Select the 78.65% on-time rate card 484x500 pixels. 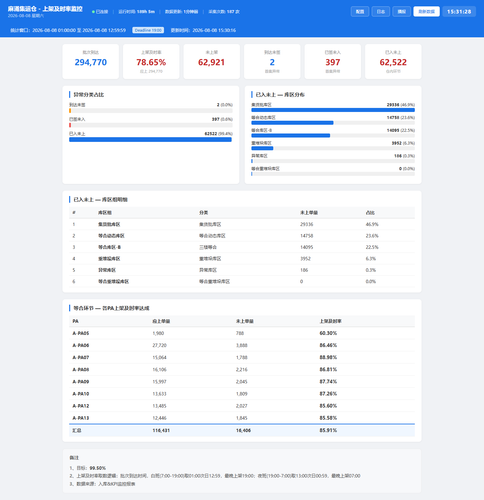(x=151, y=61)
